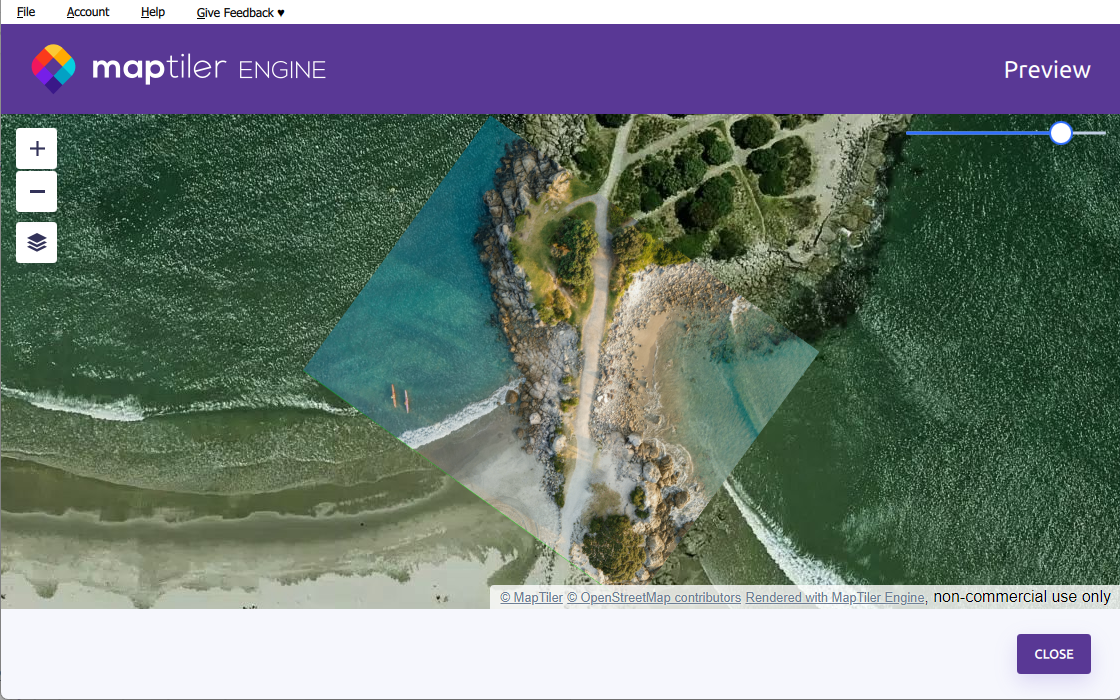Zoom out using the minus button
The height and width of the screenshot is (700, 1120).
click(x=36, y=191)
